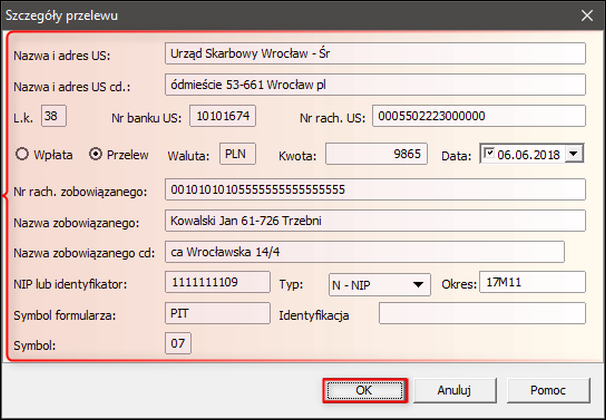This screenshot has width=606, height=420.
Task: Click the 'Nazwa i adres US:' label
Action: [x=62, y=56]
